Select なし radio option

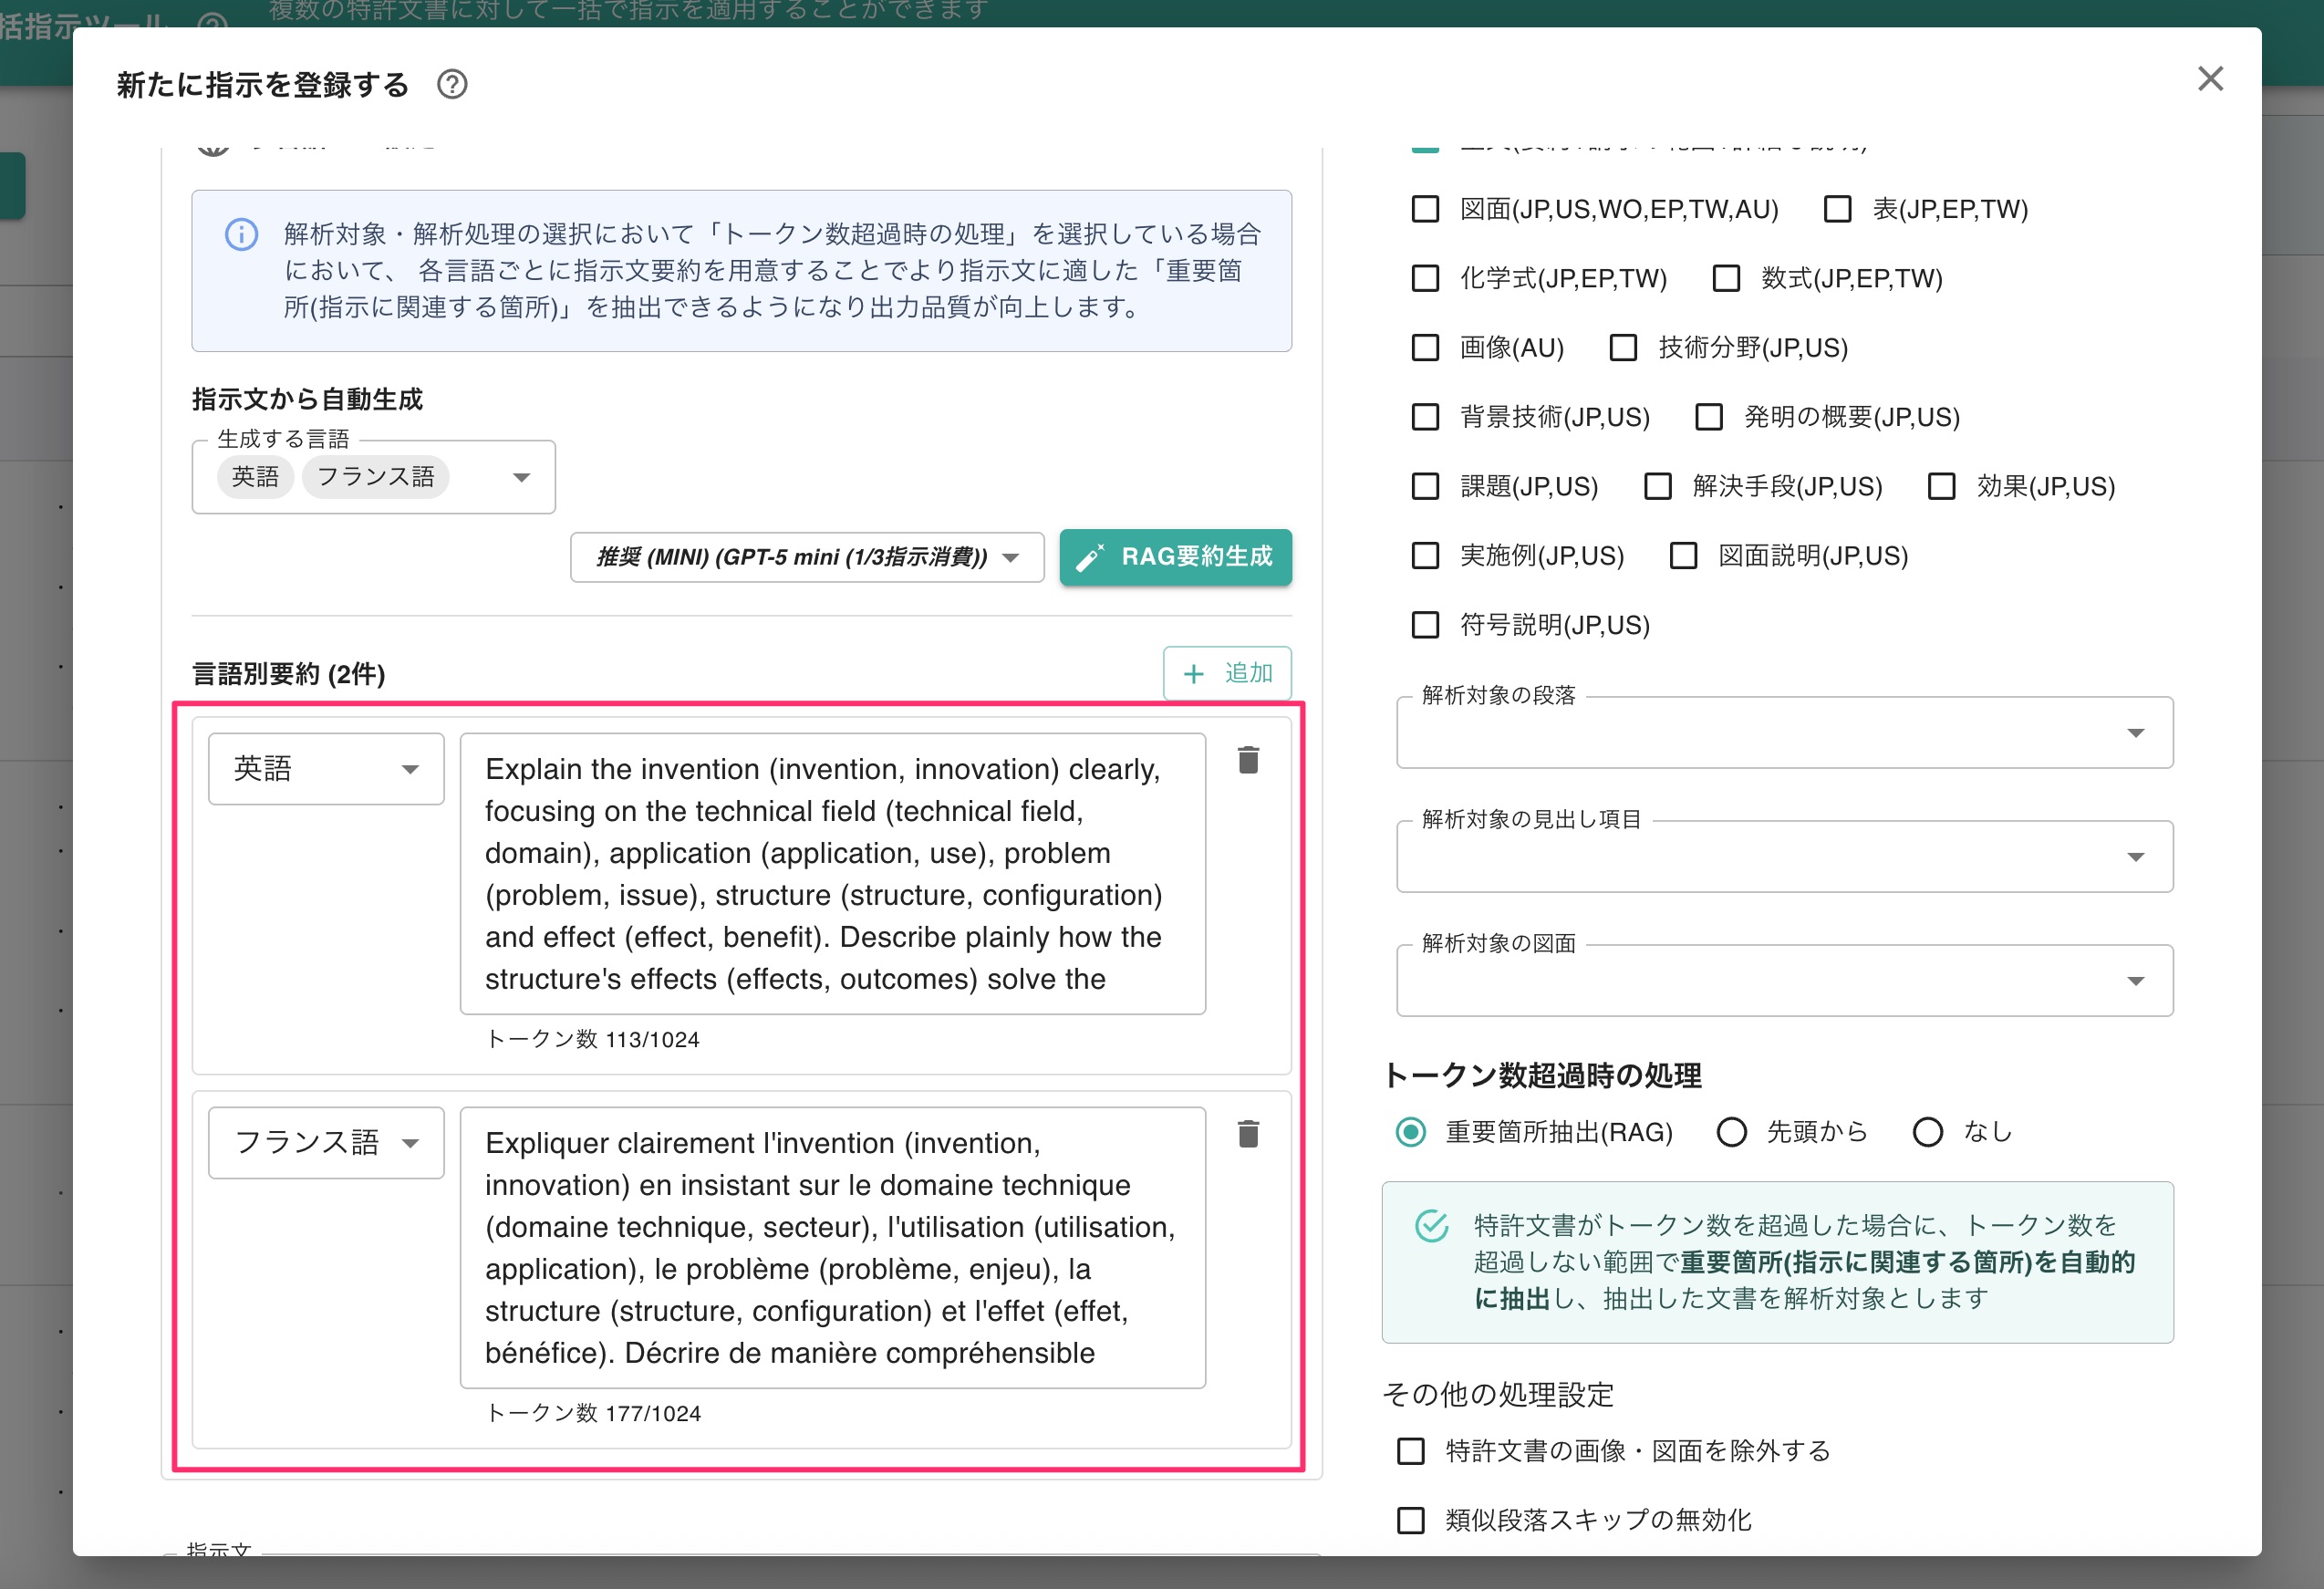tap(1927, 1132)
